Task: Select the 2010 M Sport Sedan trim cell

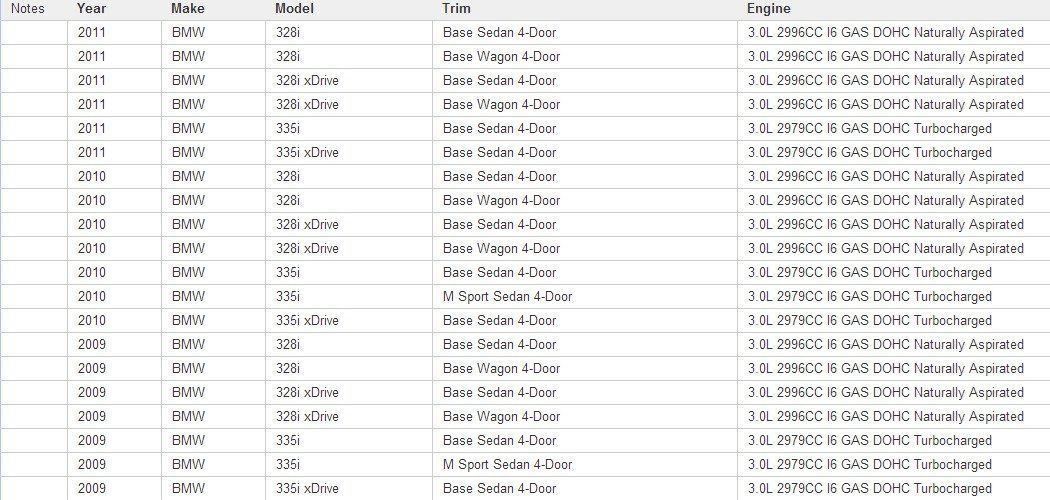Action: point(507,297)
